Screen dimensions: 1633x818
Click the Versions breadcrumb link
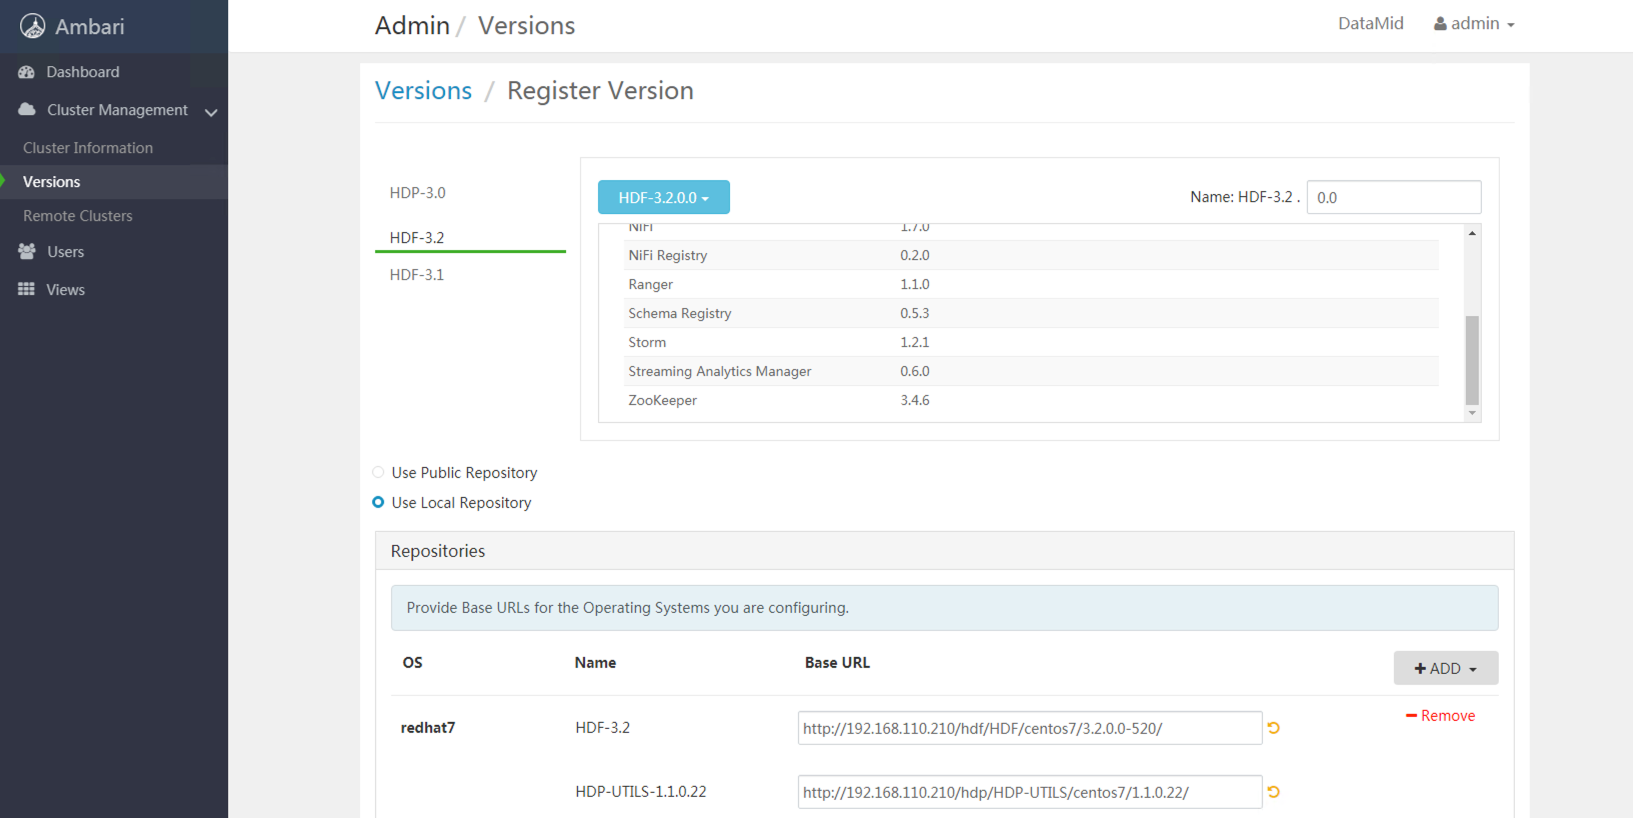tap(423, 91)
